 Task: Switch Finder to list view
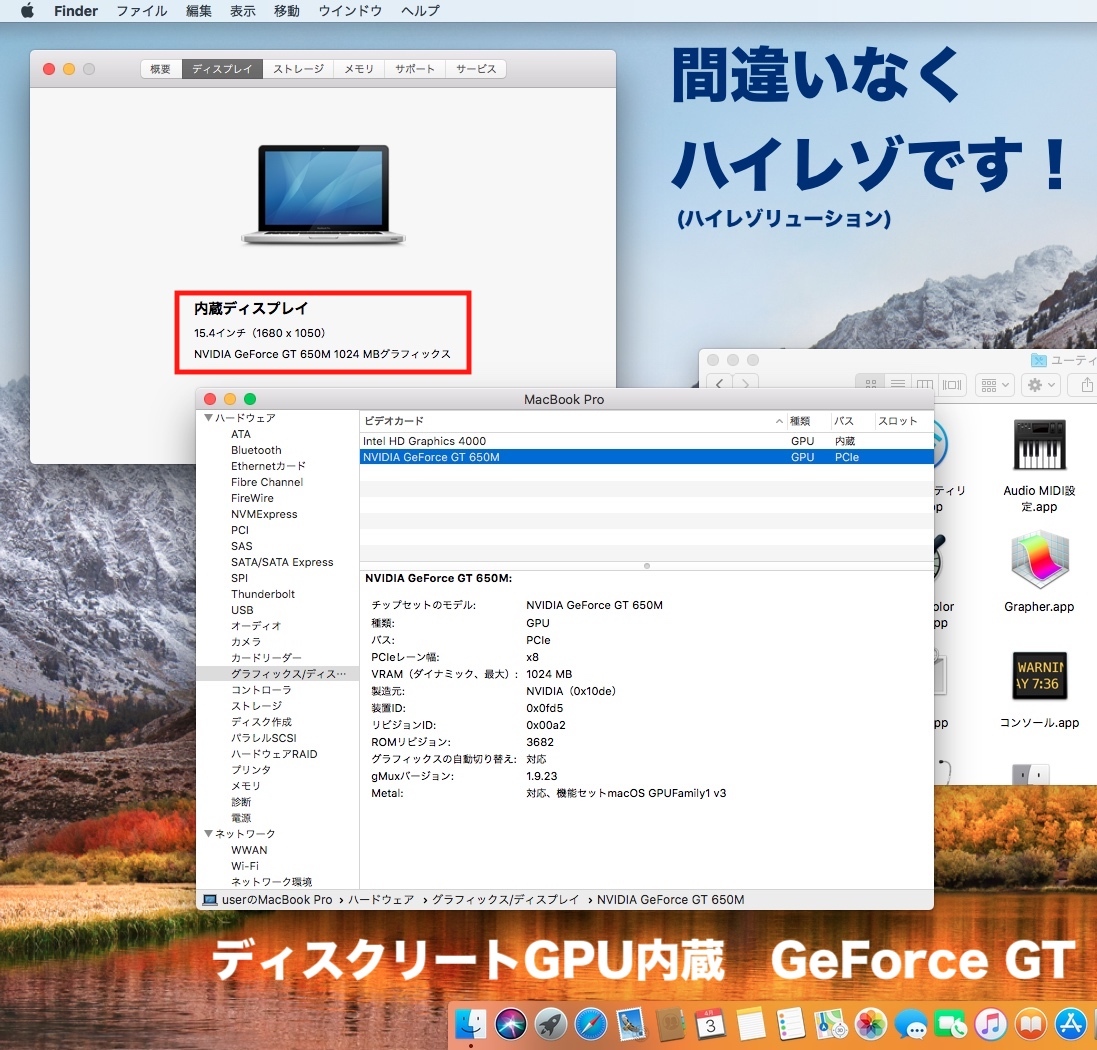click(897, 384)
